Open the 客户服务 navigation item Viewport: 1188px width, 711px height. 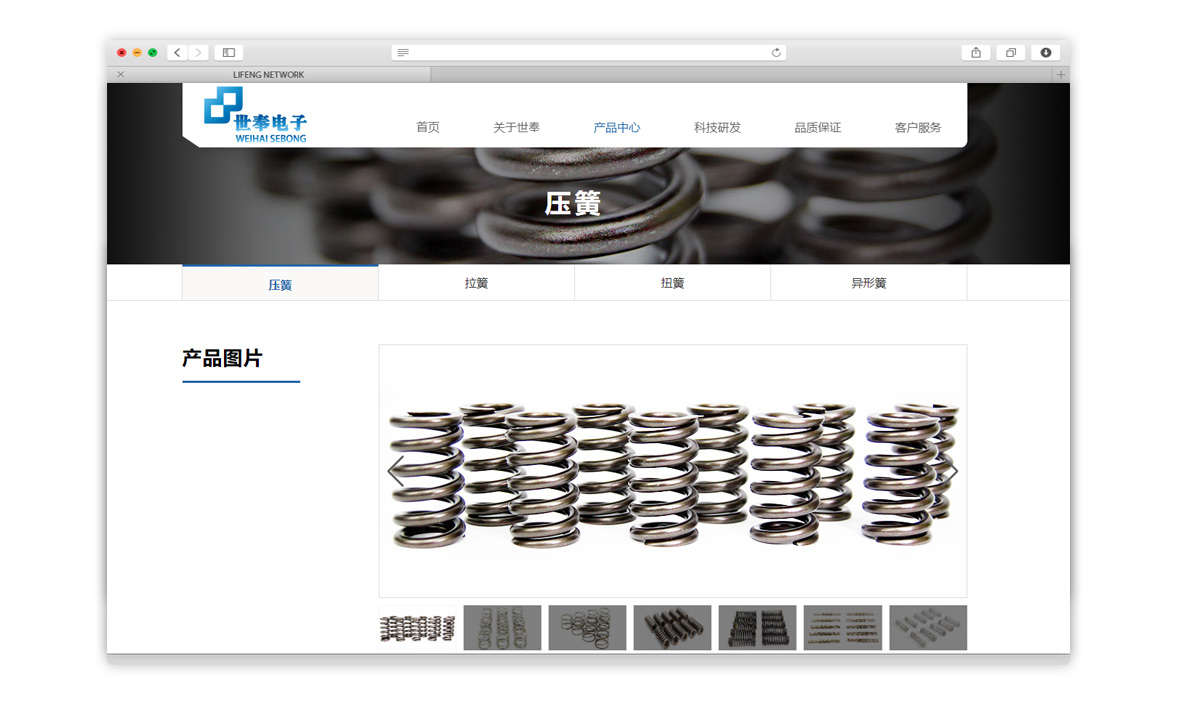click(918, 127)
